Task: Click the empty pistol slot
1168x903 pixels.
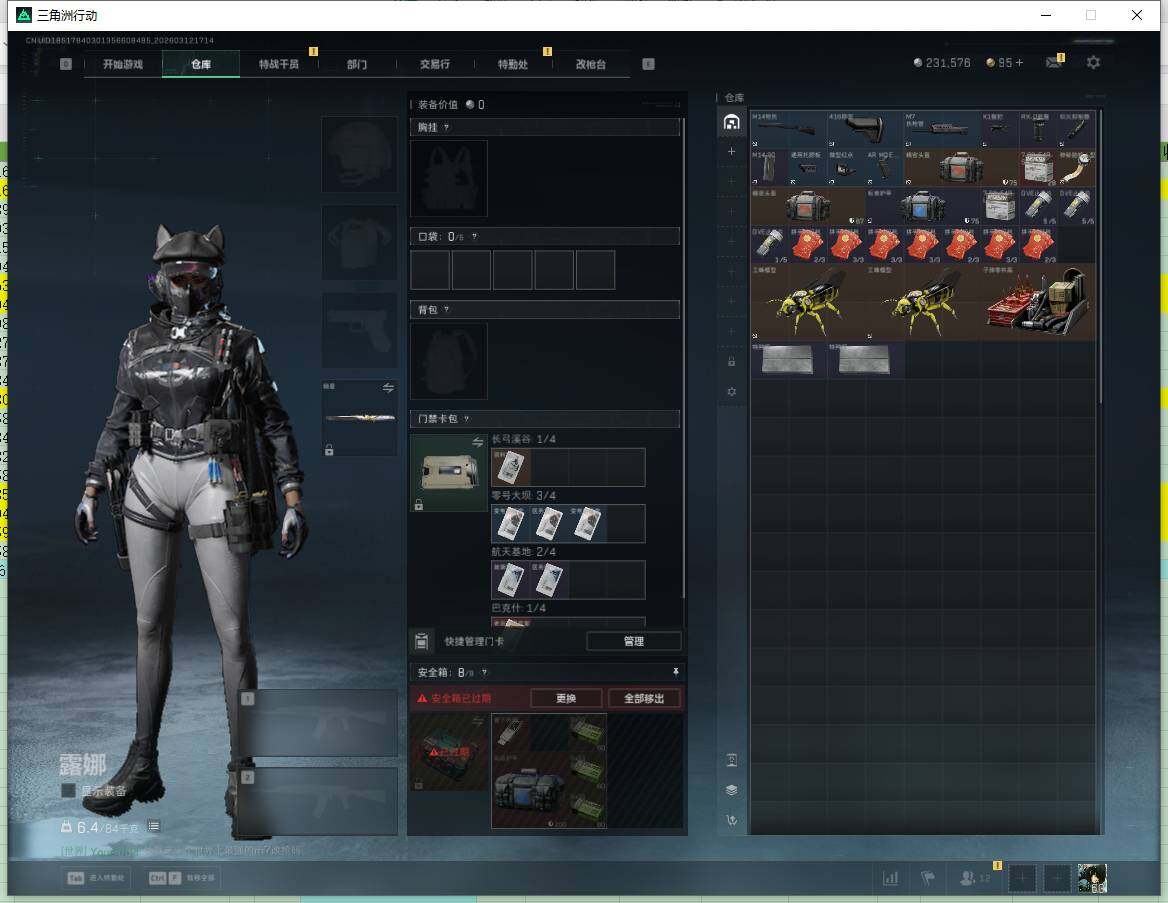Action: pyautogui.click(x=359, y=330)
